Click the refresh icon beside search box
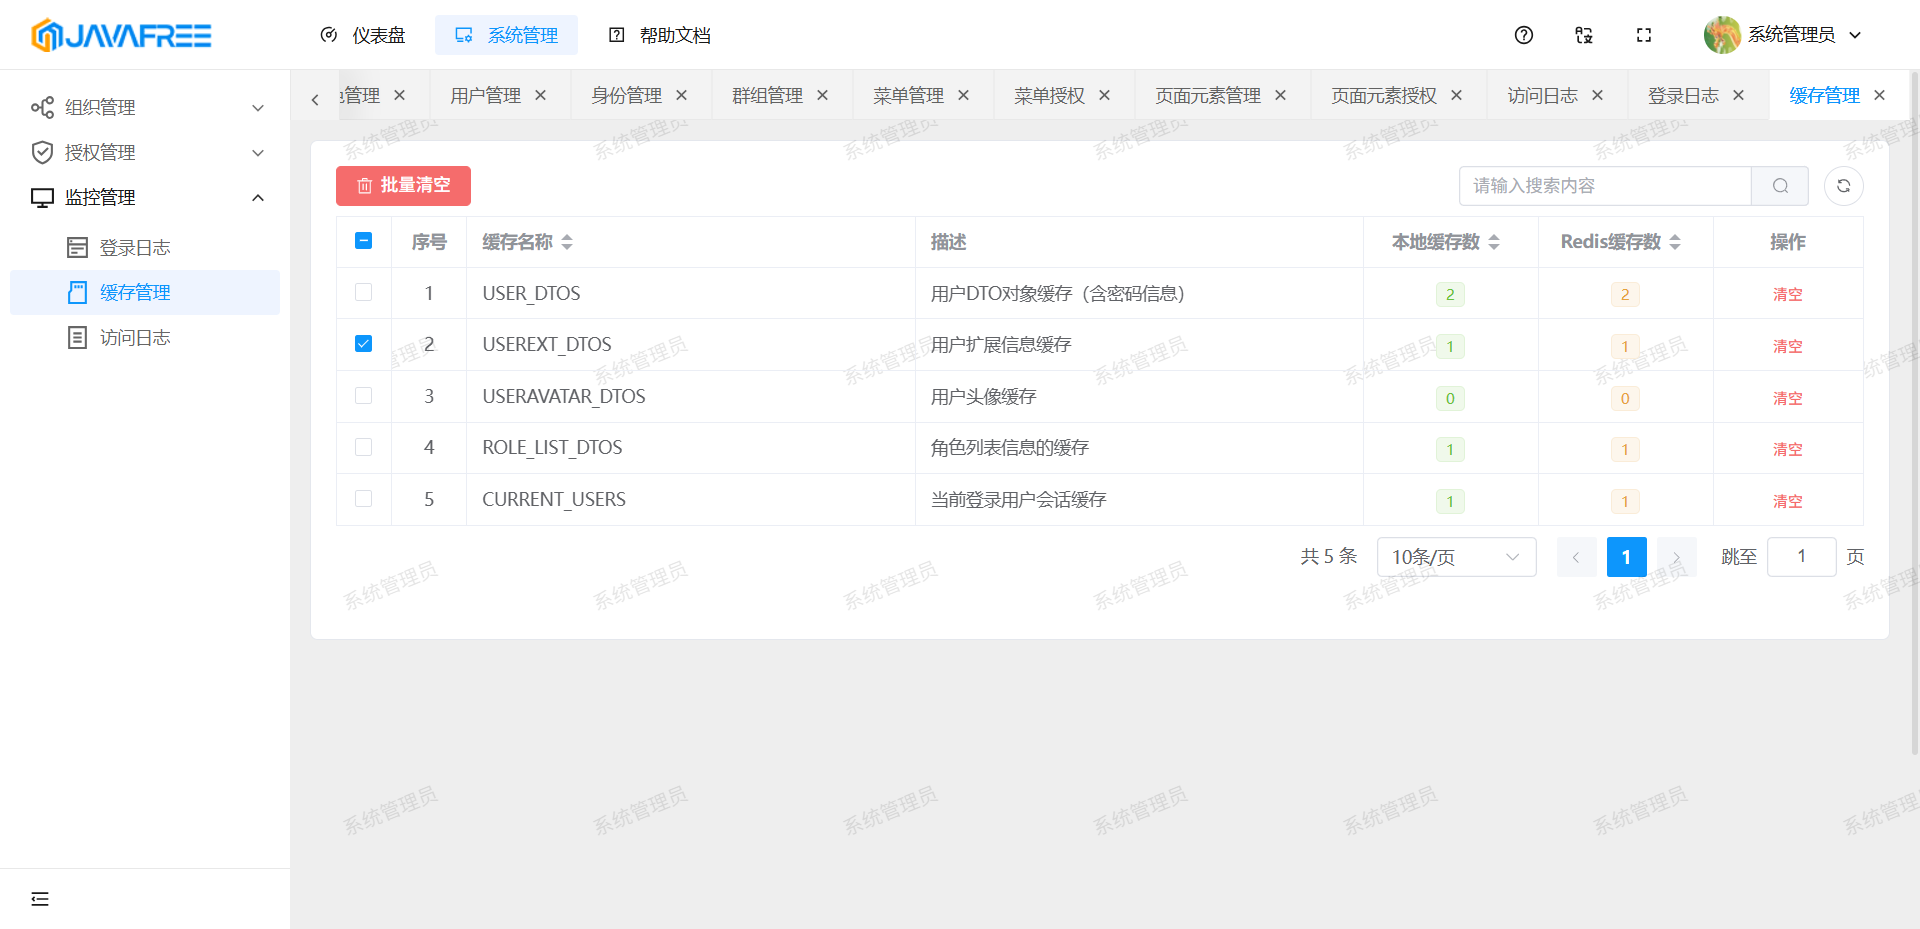Screen dimensions: 1920x929 tap(1843, 186)
